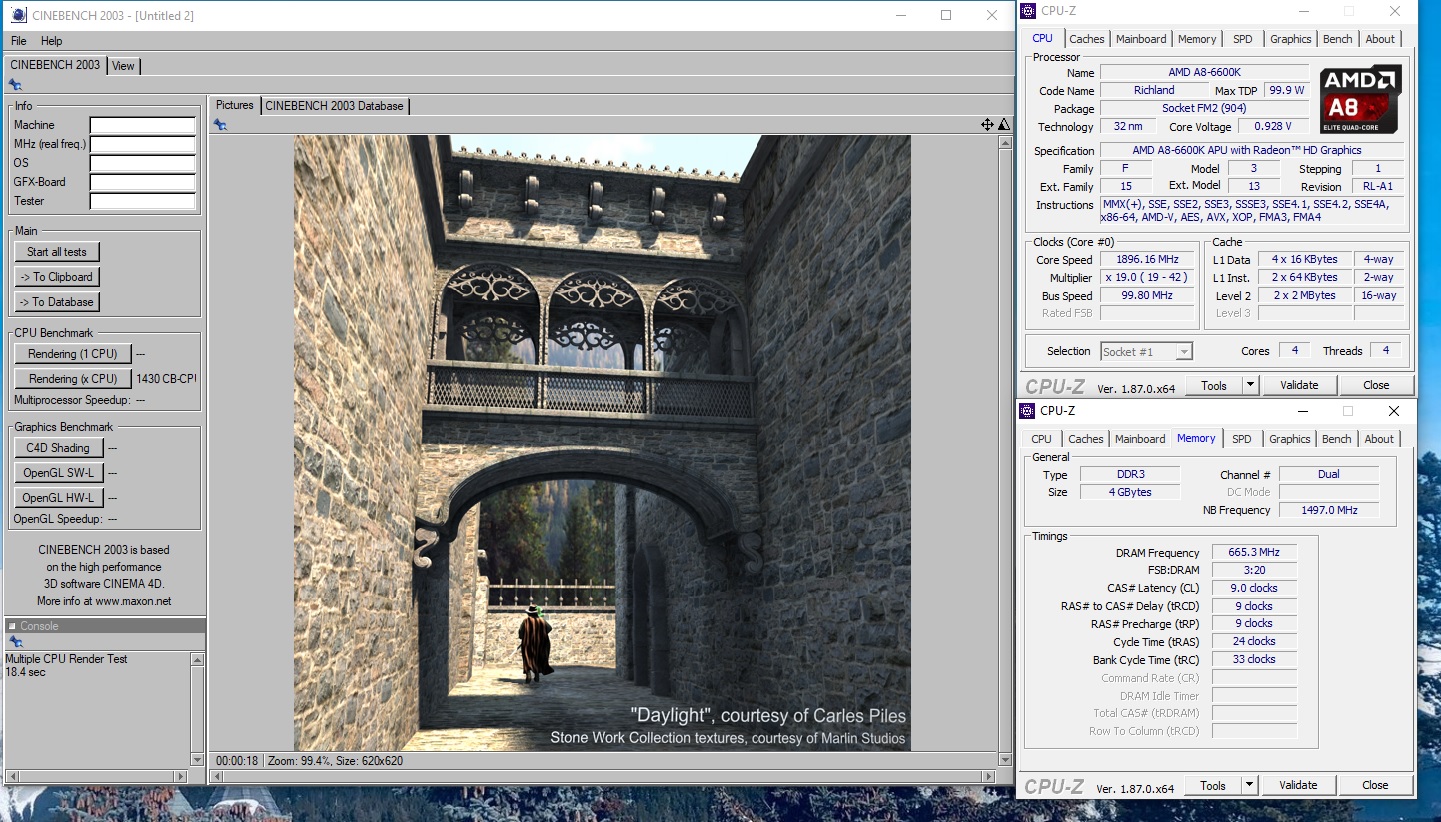1441x822 pixels.
Task: Open the File menu in CINEBENCH
Action: tap(19, 41)
